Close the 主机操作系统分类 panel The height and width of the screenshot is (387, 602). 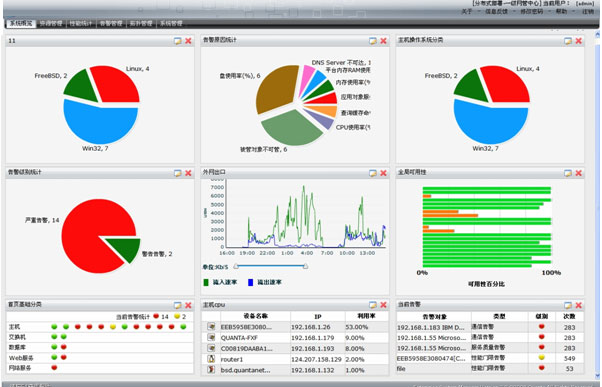click(x=578, y=41)
